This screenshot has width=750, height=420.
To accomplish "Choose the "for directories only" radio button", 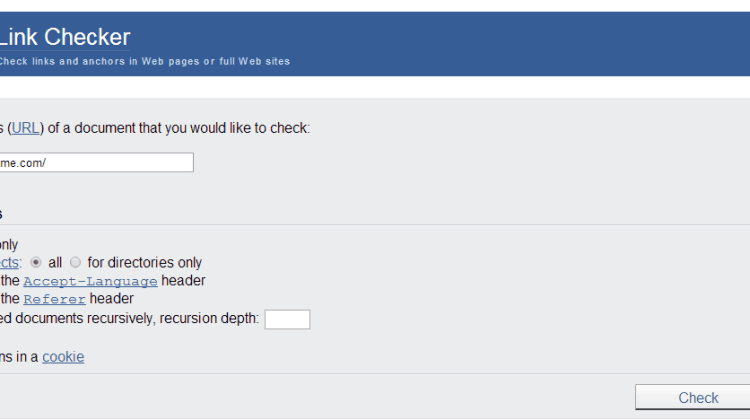I will pos(75,263).
